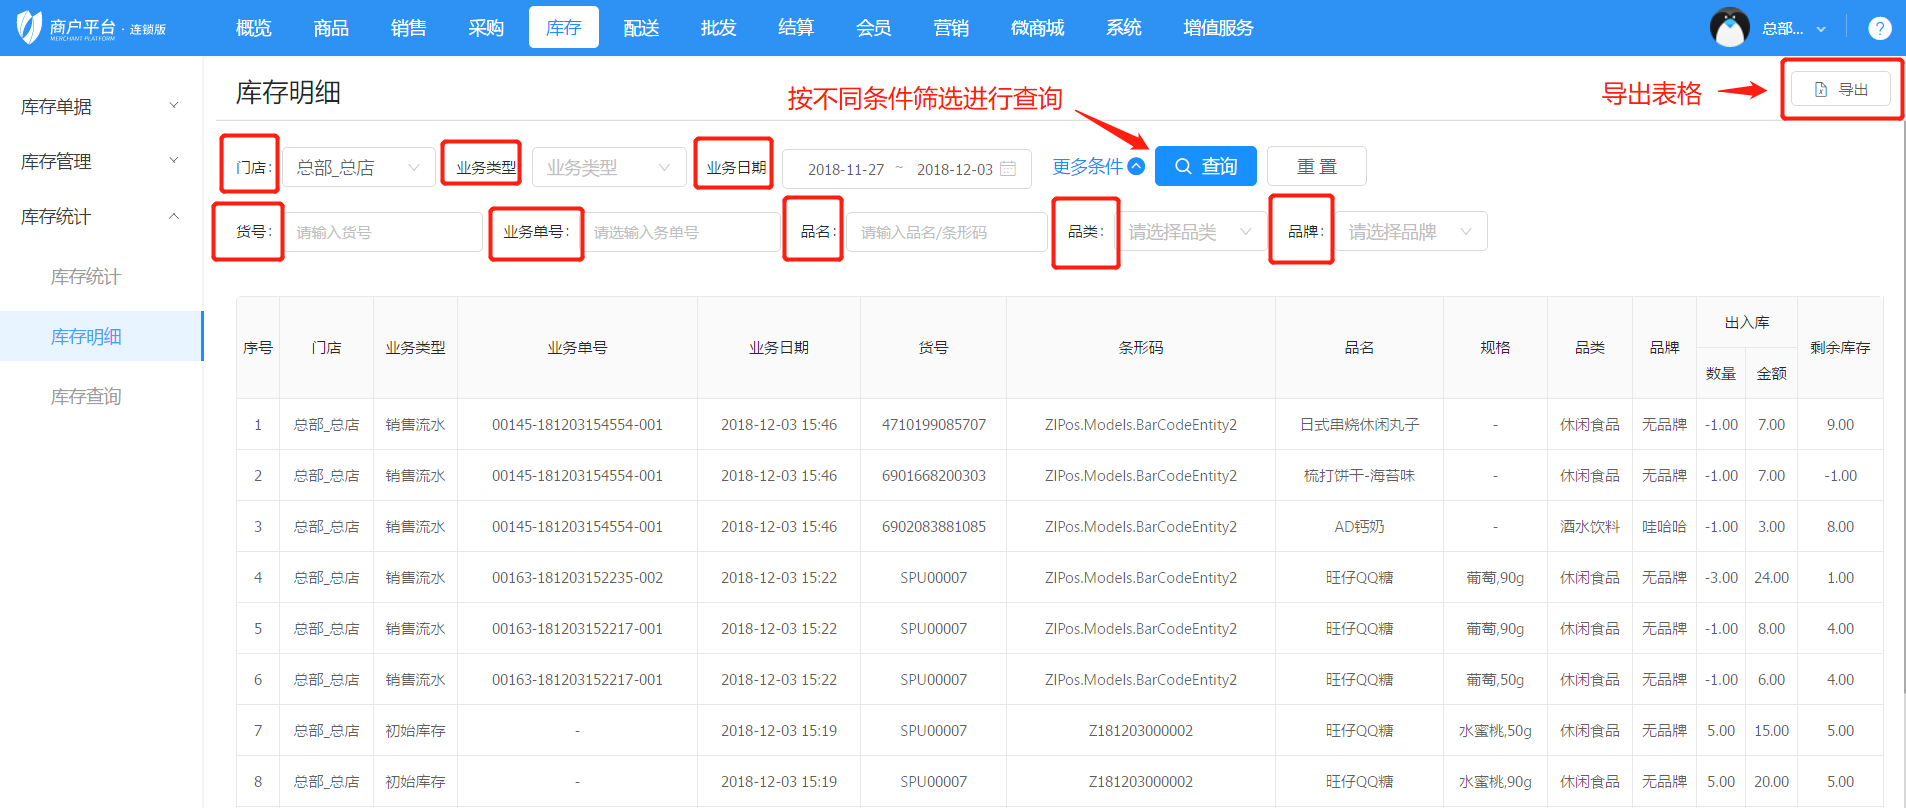Expand the 库存单据 sidebar section
Viewport: 1906px width, 808px height.
100,106
